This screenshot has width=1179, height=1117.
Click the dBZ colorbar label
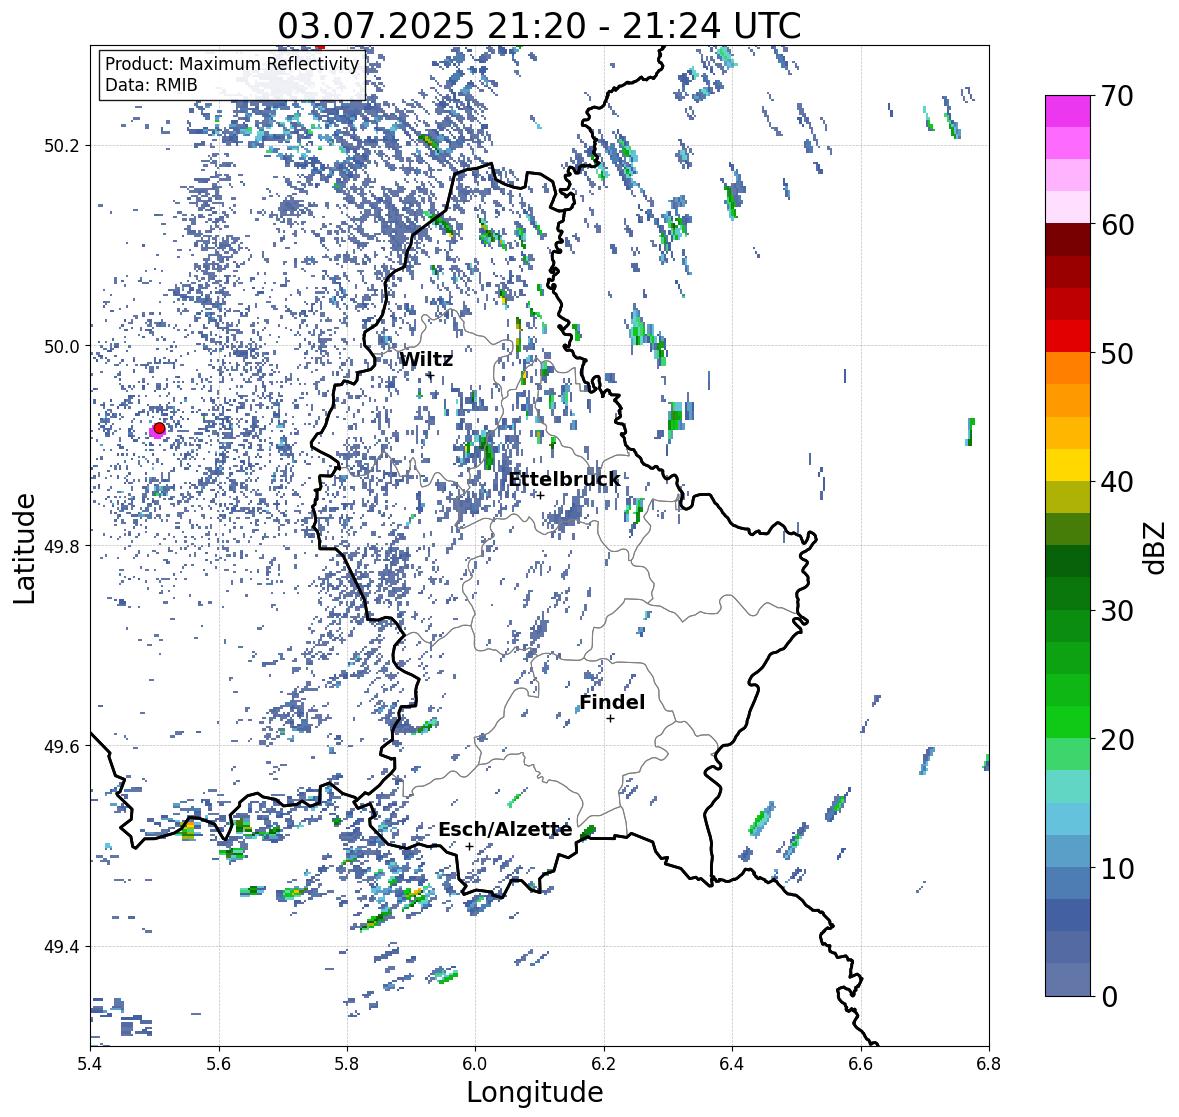[x=1156, y=546]
